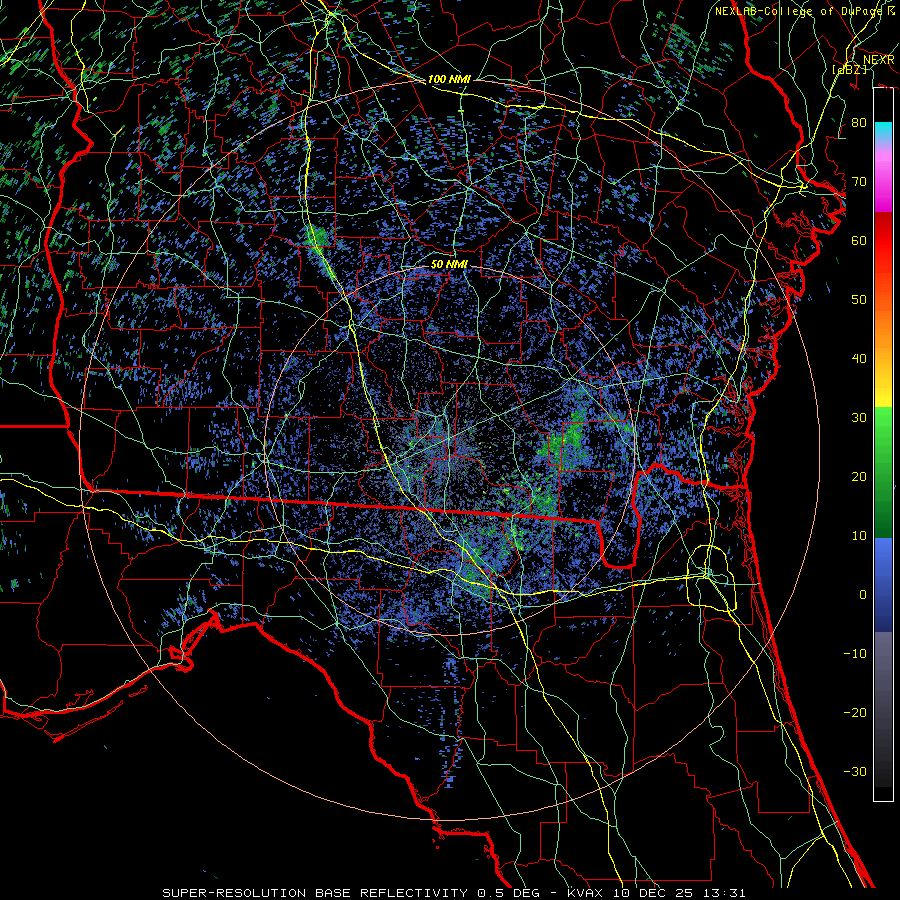Select the "60" tick label on the color scale
Viewport: 900px width, 900px height.
click(x=859, y=240)
